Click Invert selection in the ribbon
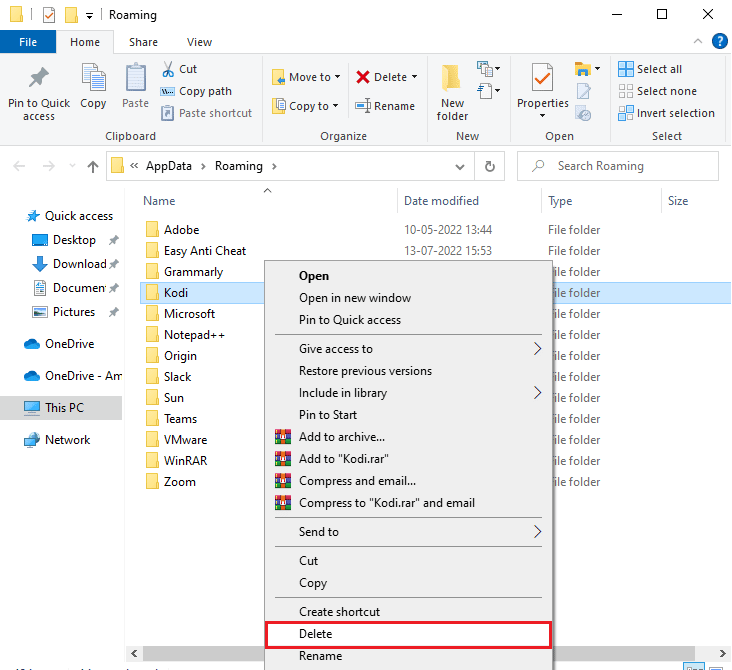The image size is (732, 670). [666, 113]
